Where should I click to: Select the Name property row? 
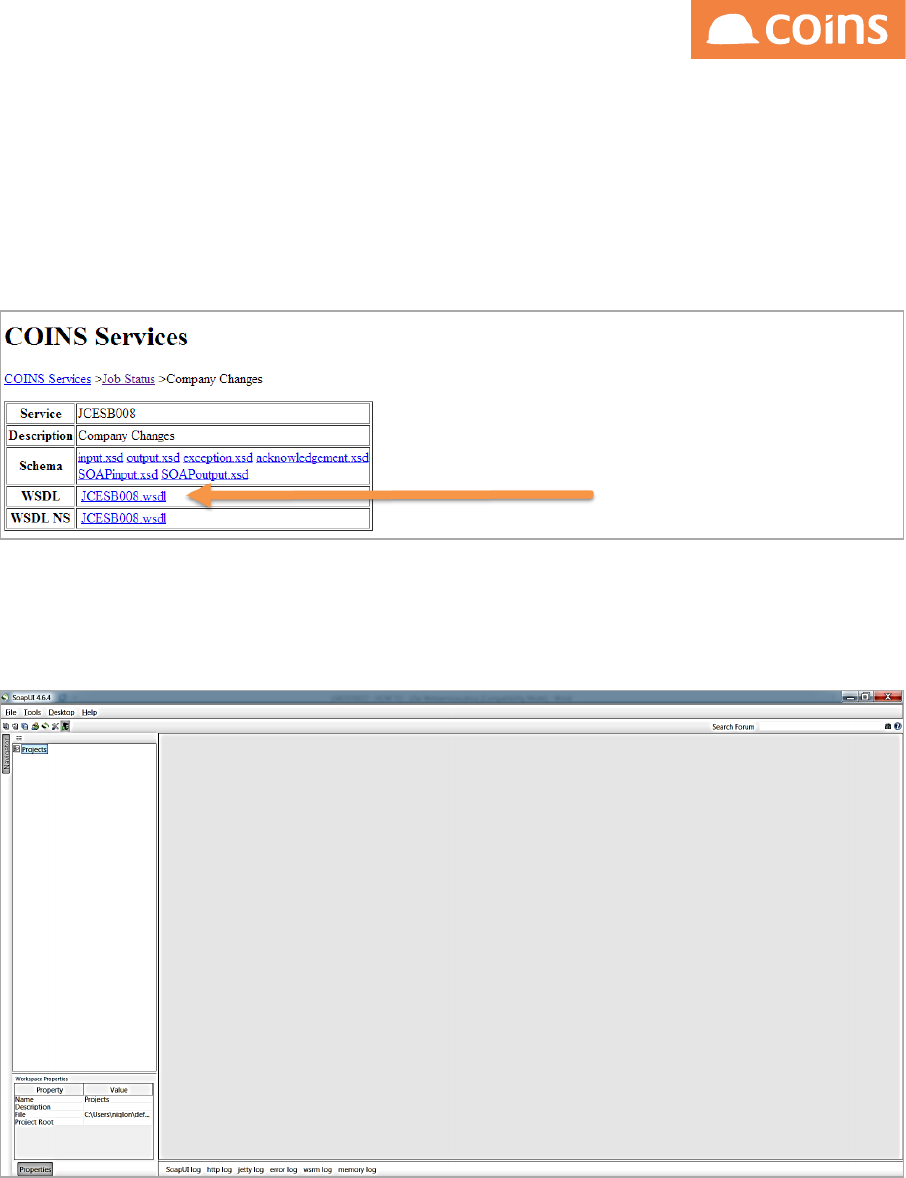click(83, 1099)
